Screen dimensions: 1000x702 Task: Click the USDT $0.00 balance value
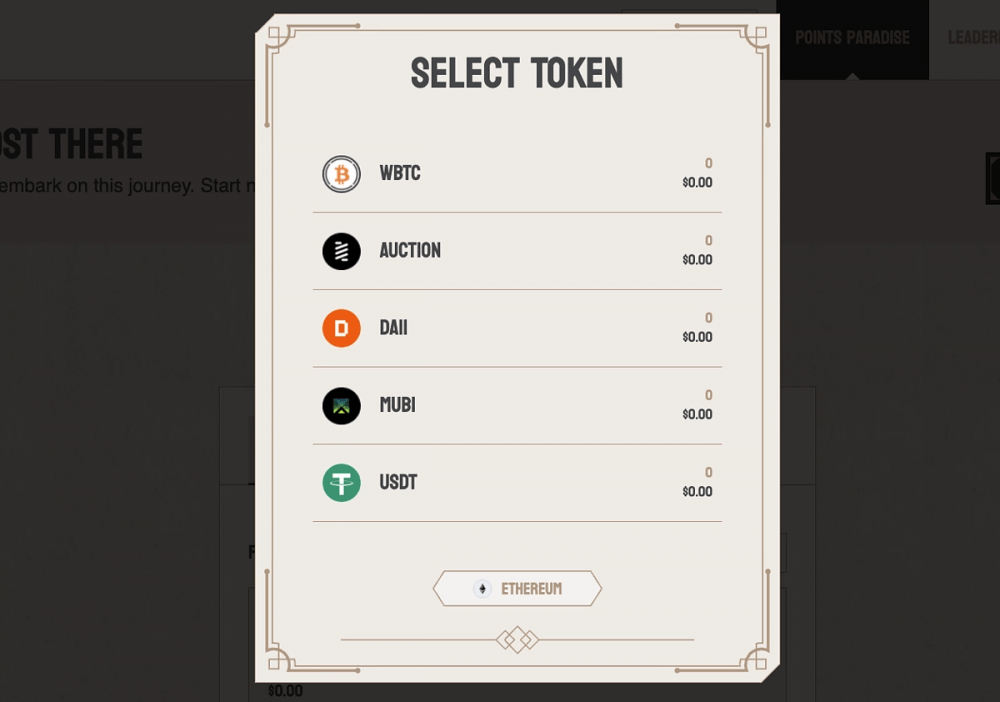click(697, 492)
